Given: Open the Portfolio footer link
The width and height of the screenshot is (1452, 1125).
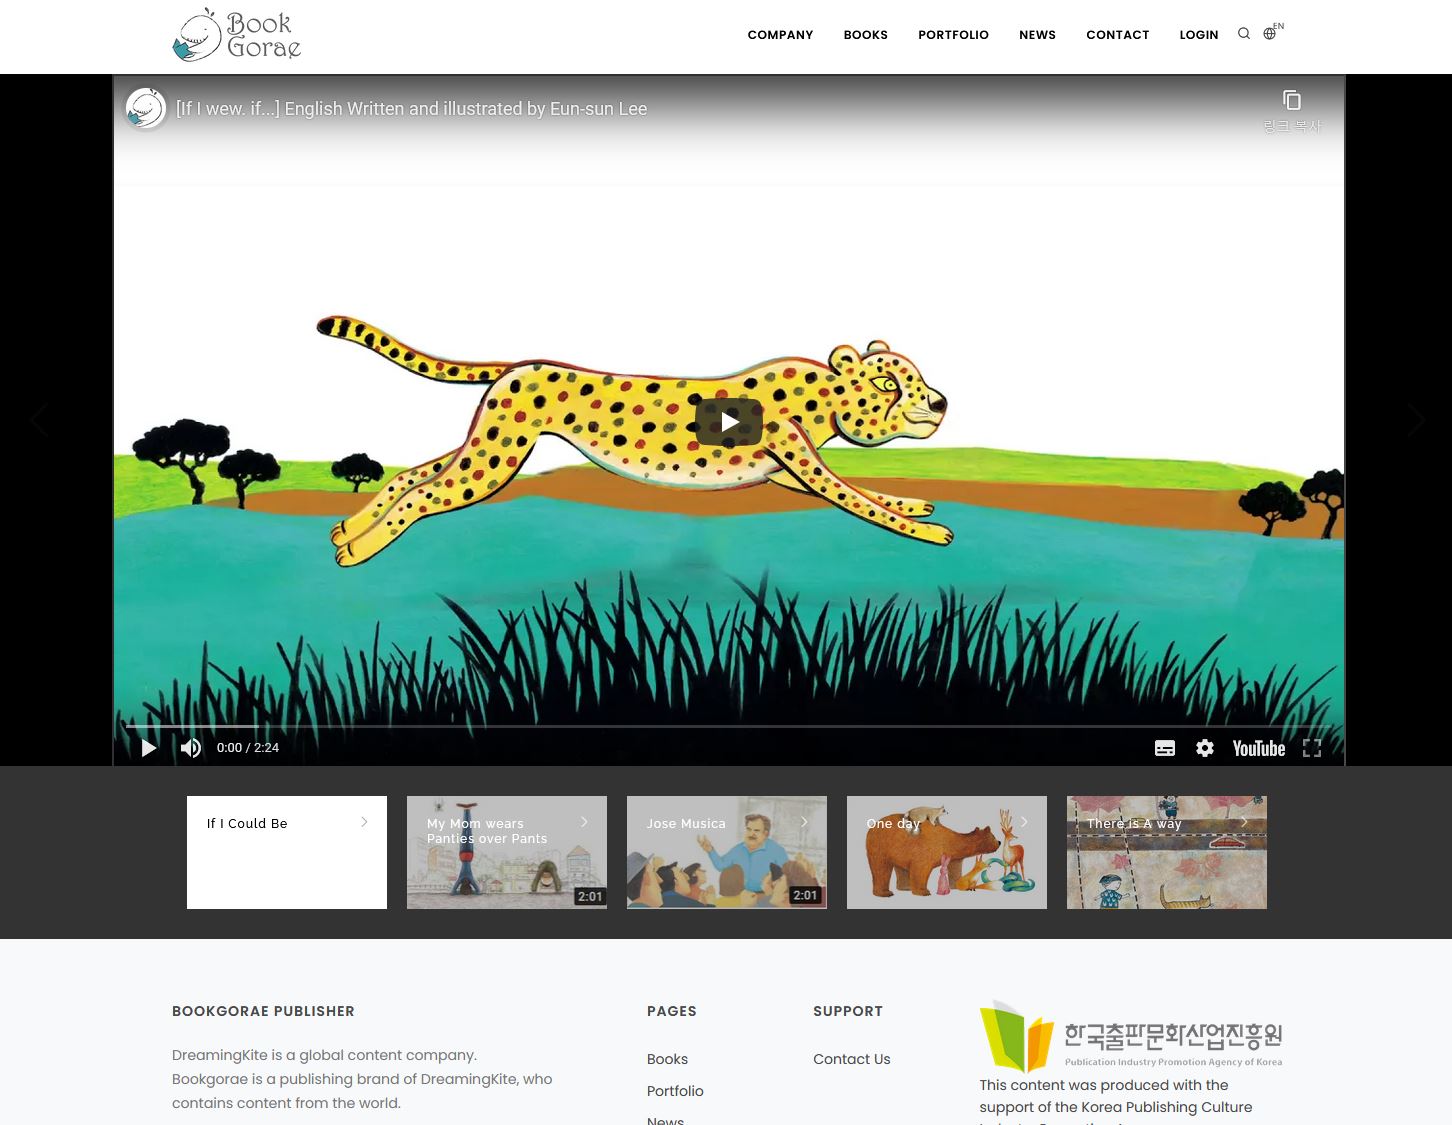Looking at the screenshot, I should pyautogui.click(x=675, y=1091).
